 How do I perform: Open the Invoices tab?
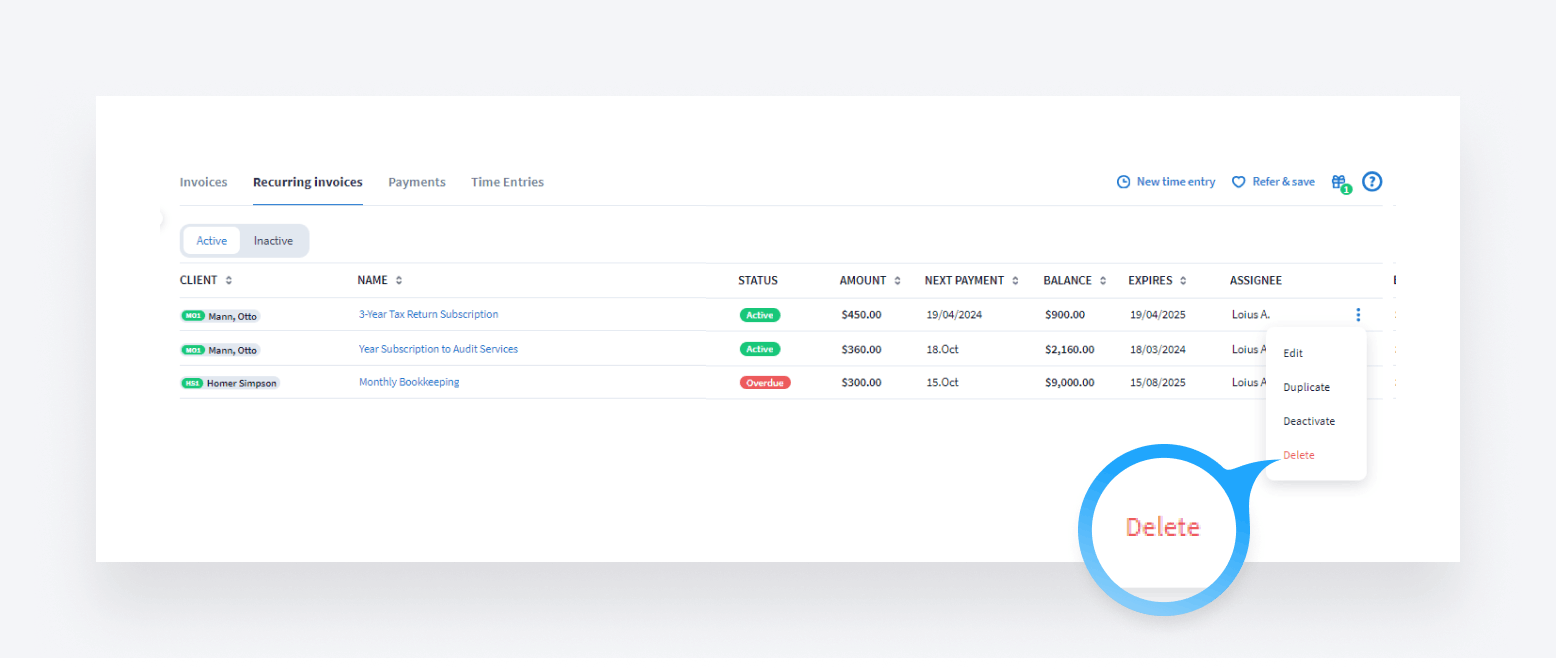(x=203, y=182)
